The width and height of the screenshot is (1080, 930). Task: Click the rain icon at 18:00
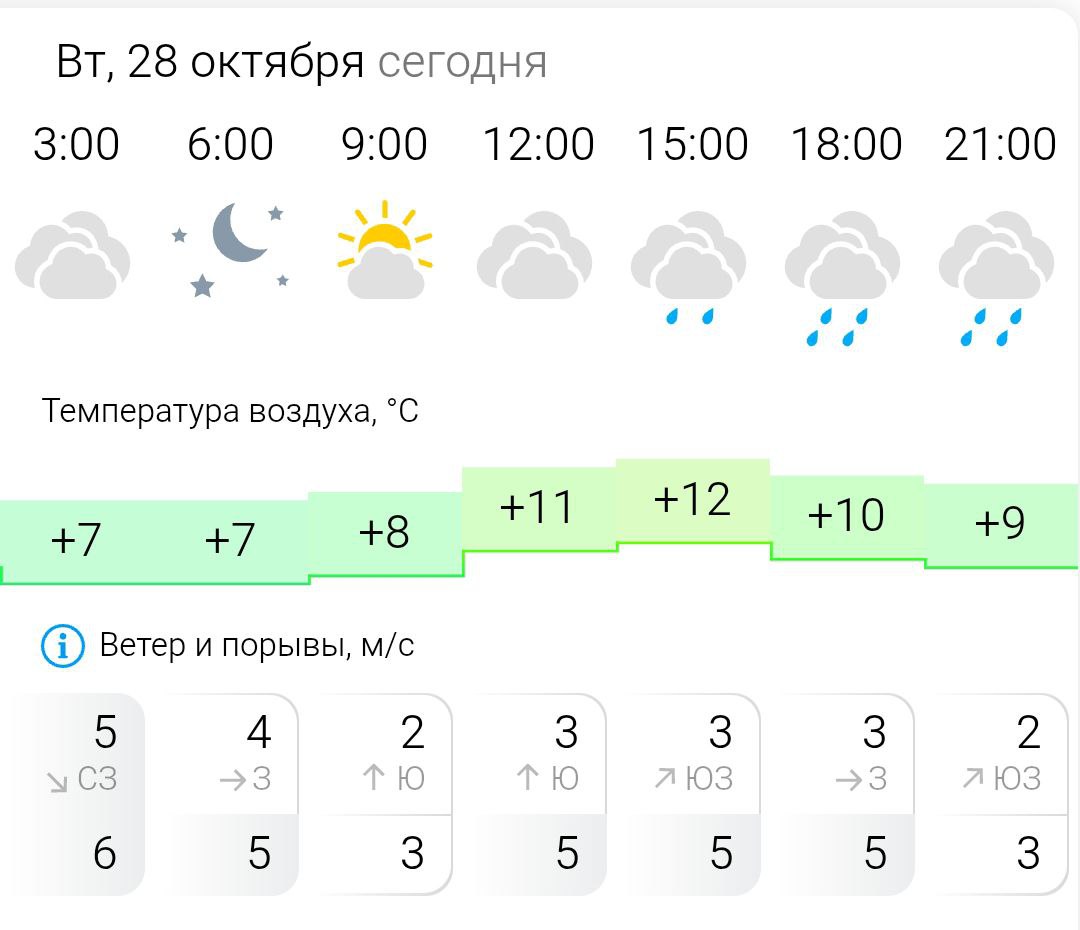[x=843, y=277]
